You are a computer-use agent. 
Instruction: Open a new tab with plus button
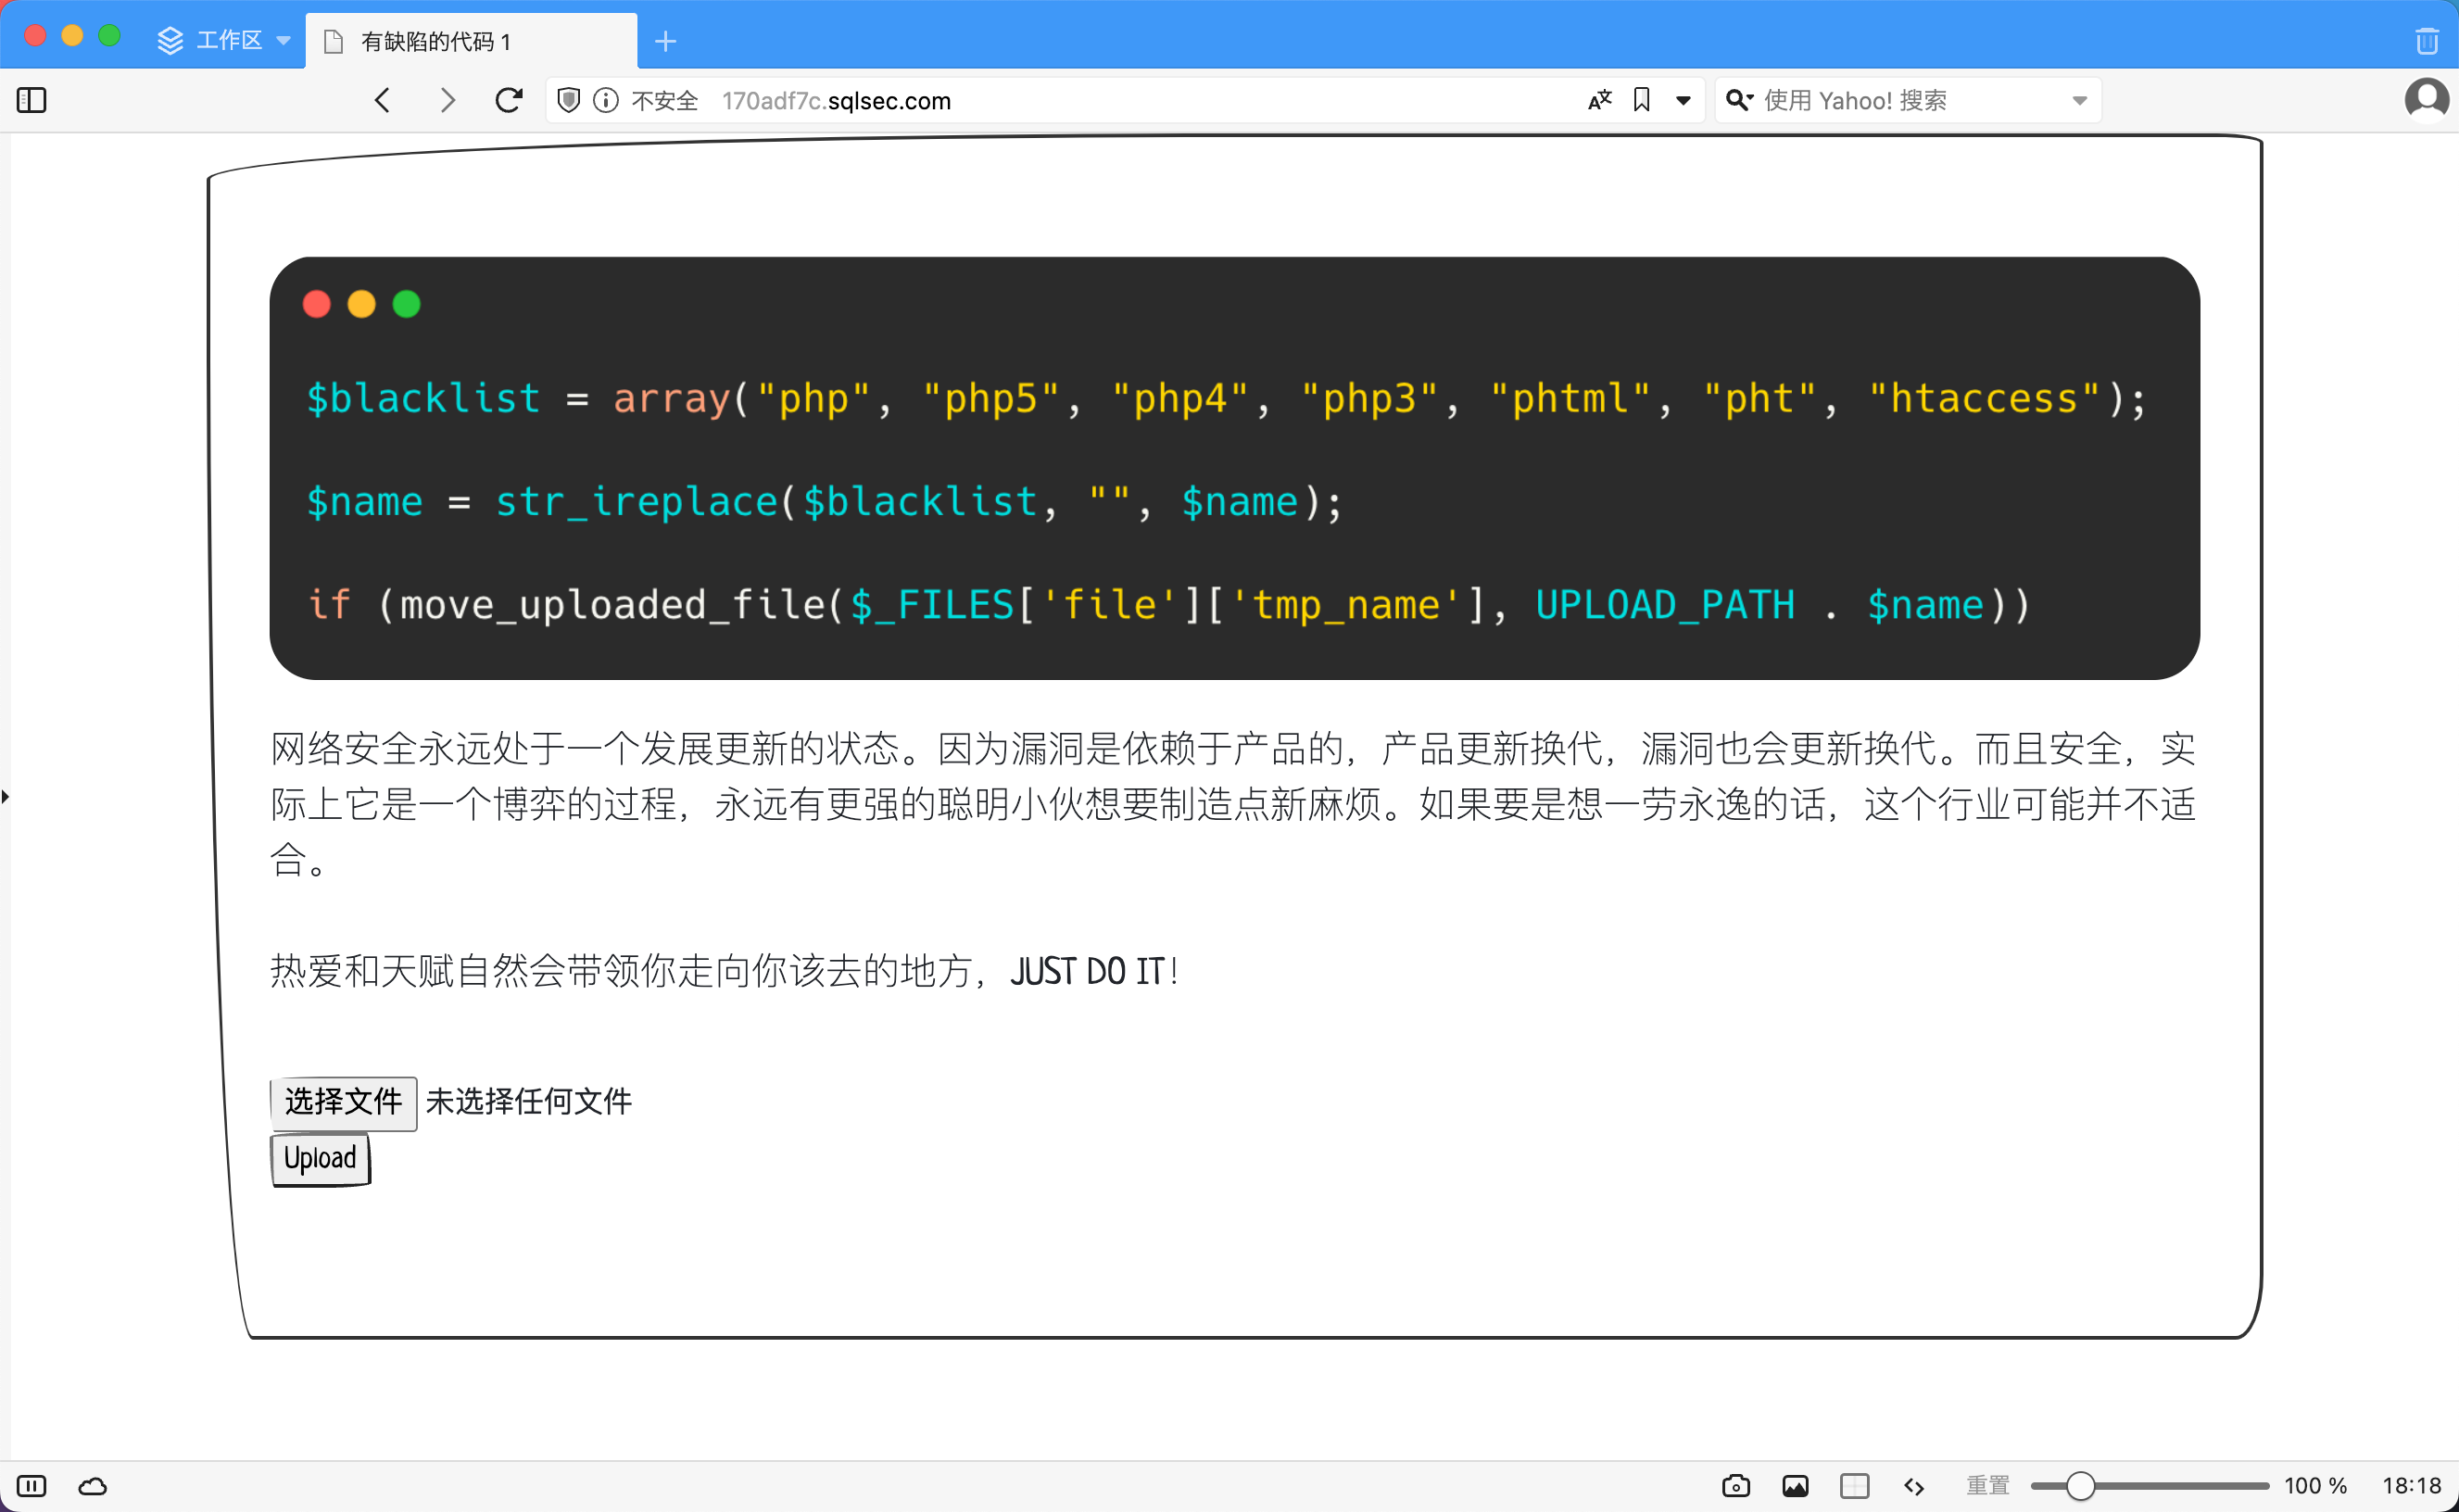[665, 41]
